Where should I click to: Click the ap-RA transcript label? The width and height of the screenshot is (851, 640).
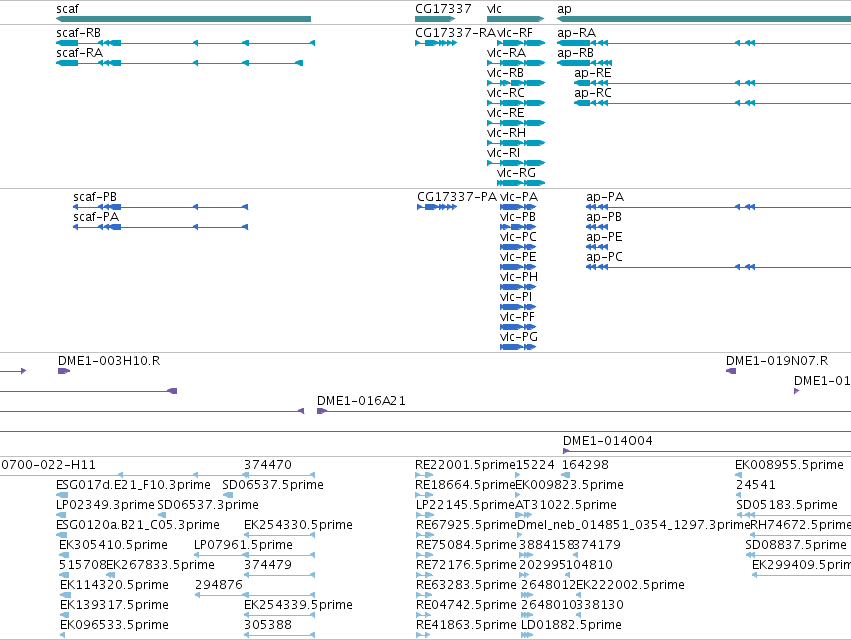point(576,33)
